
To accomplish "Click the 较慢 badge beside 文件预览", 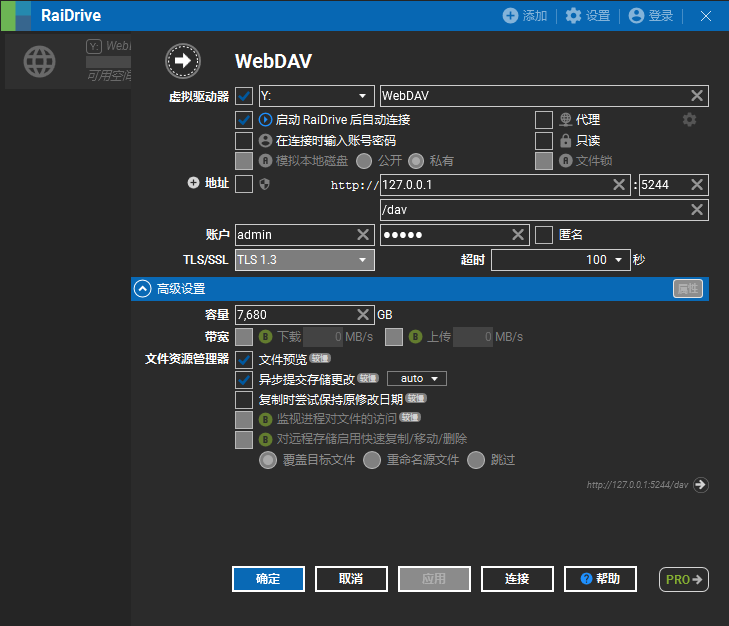I will pyautogui.click(x=320, y=358).
